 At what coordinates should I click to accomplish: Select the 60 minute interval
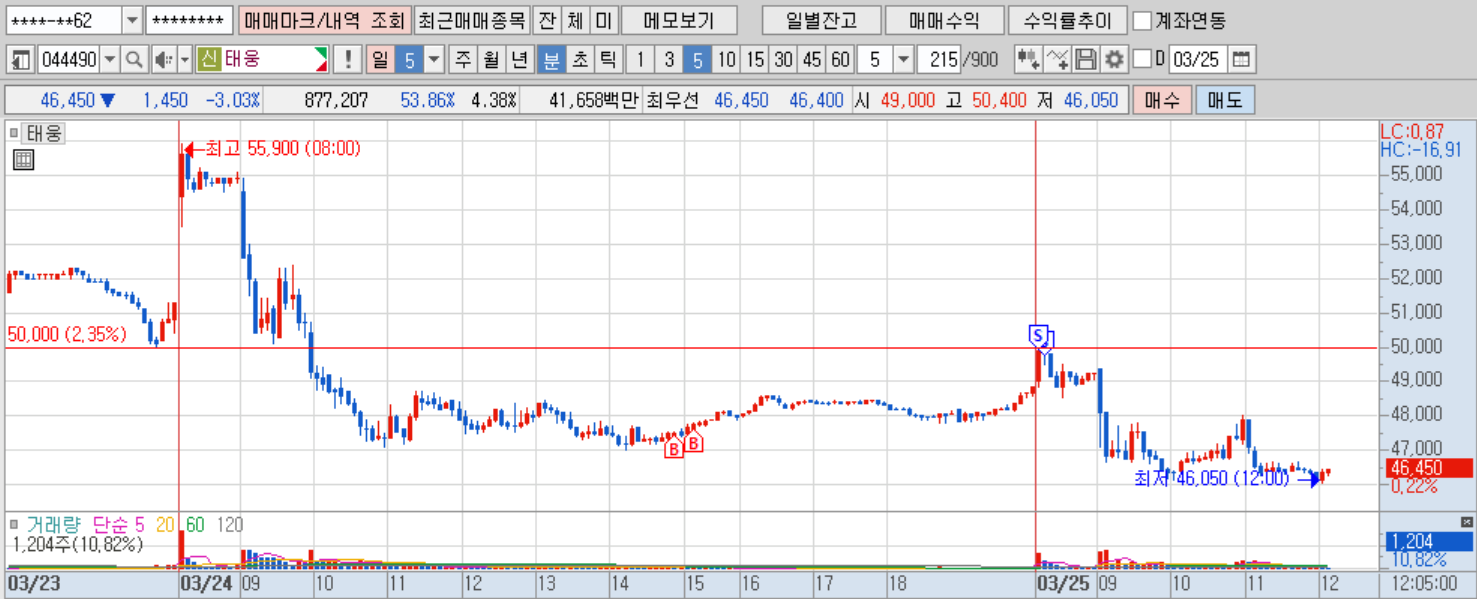click(841, 60)
